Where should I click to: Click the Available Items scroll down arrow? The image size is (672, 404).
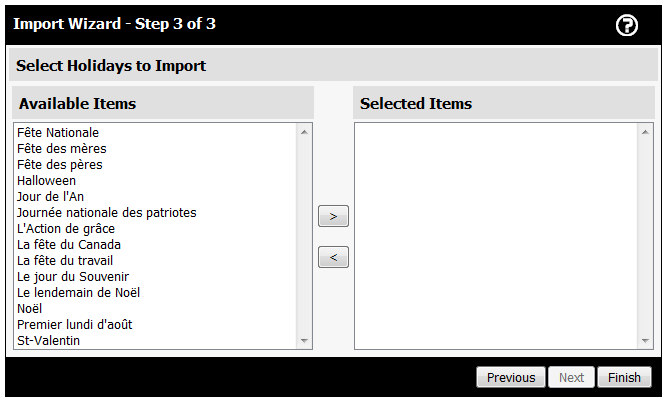coord(304,341)
